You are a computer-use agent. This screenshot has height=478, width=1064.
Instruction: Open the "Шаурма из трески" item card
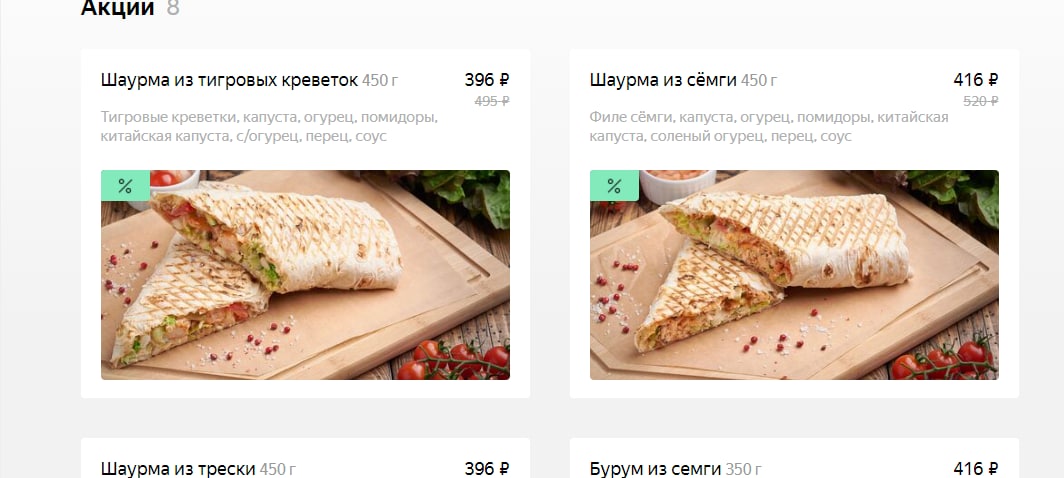click(x=305, y=458)
